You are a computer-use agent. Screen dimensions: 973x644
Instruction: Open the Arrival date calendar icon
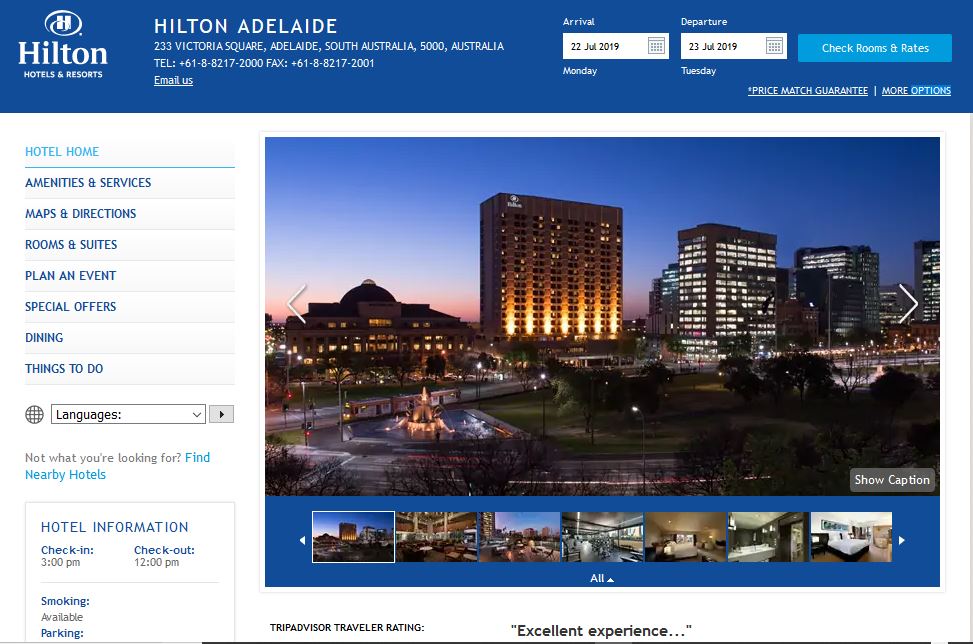coord(656,46)
